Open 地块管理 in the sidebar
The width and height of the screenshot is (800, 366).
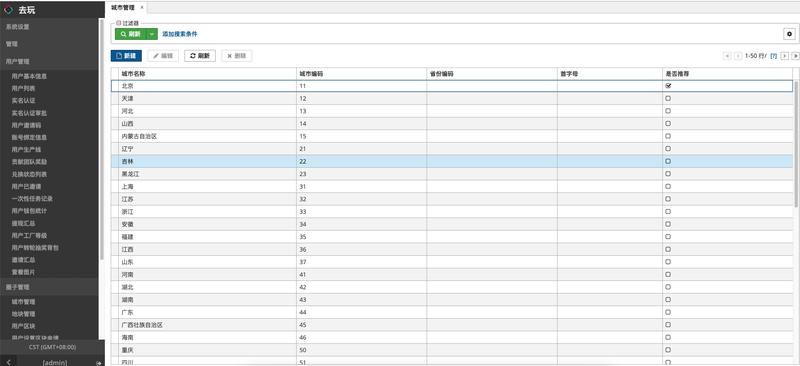point(23,314)
